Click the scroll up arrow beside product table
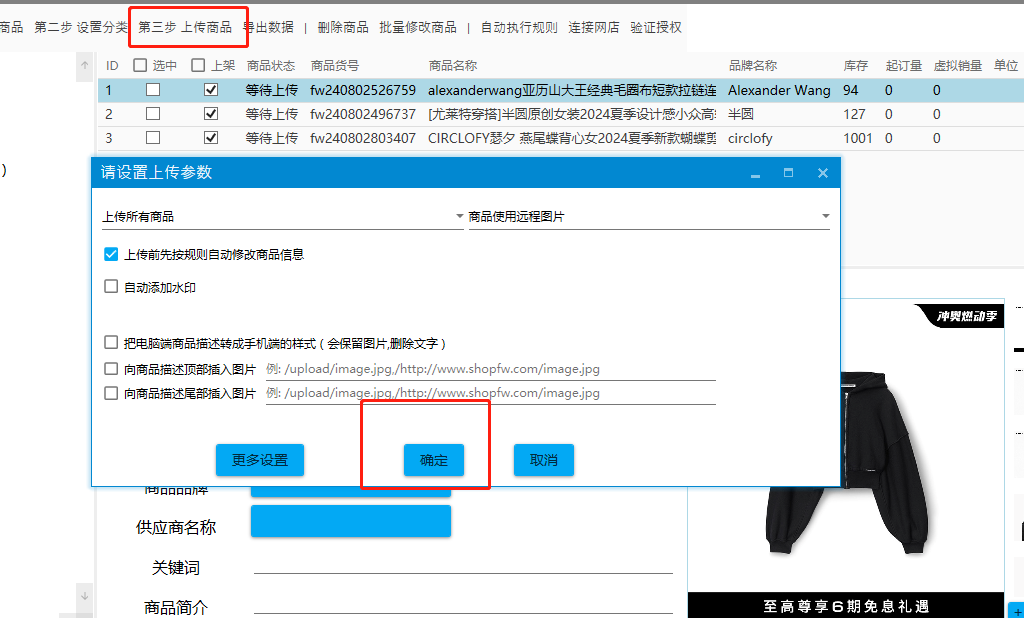Screen dimensions: 1024x618 [x=85, y=66]
